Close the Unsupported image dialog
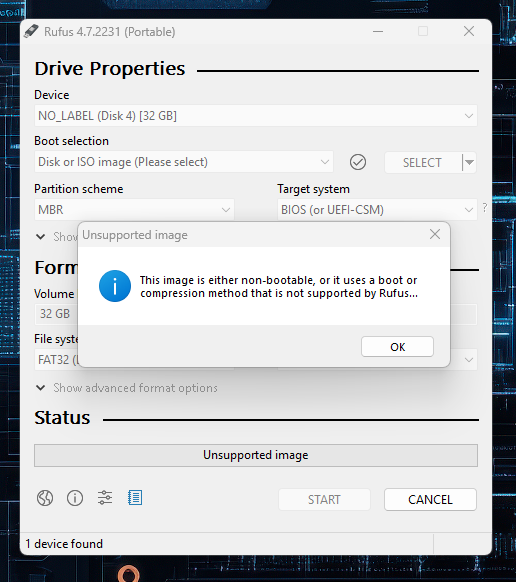 [435, 234]
